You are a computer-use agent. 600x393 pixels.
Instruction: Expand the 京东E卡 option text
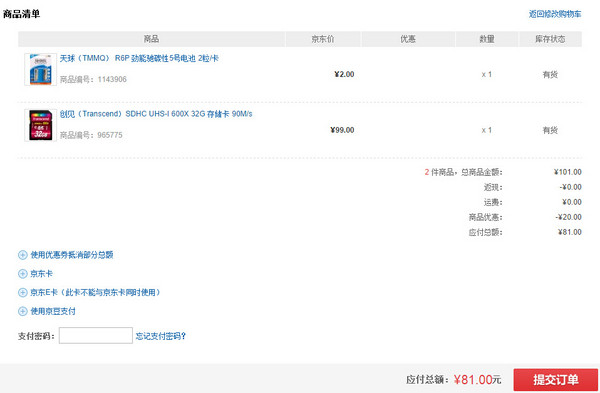click(95, 292)
